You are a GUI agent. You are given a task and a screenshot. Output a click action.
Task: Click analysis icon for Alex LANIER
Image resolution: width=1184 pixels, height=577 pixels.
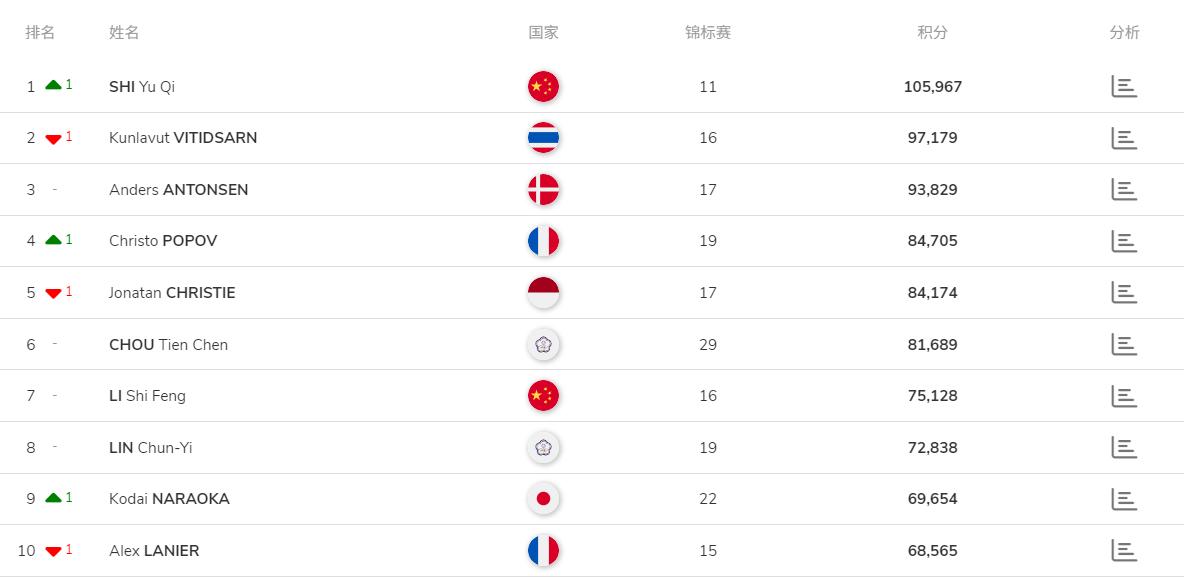point(1124,550)
